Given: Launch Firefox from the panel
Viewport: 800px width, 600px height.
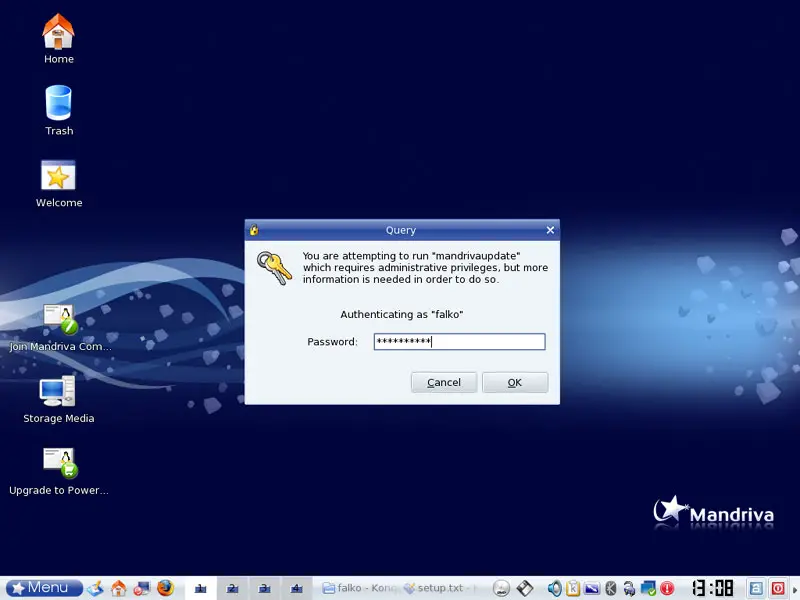Looking at the screenshot, I should coord(165,588).
